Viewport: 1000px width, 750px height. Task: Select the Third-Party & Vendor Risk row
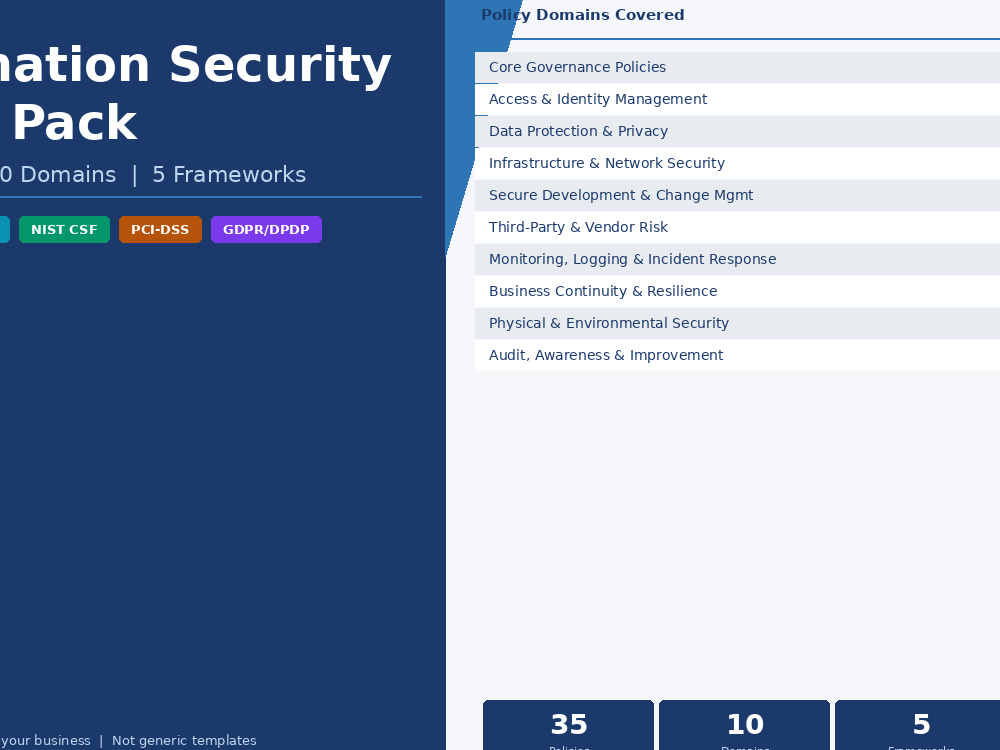(737, 227)
